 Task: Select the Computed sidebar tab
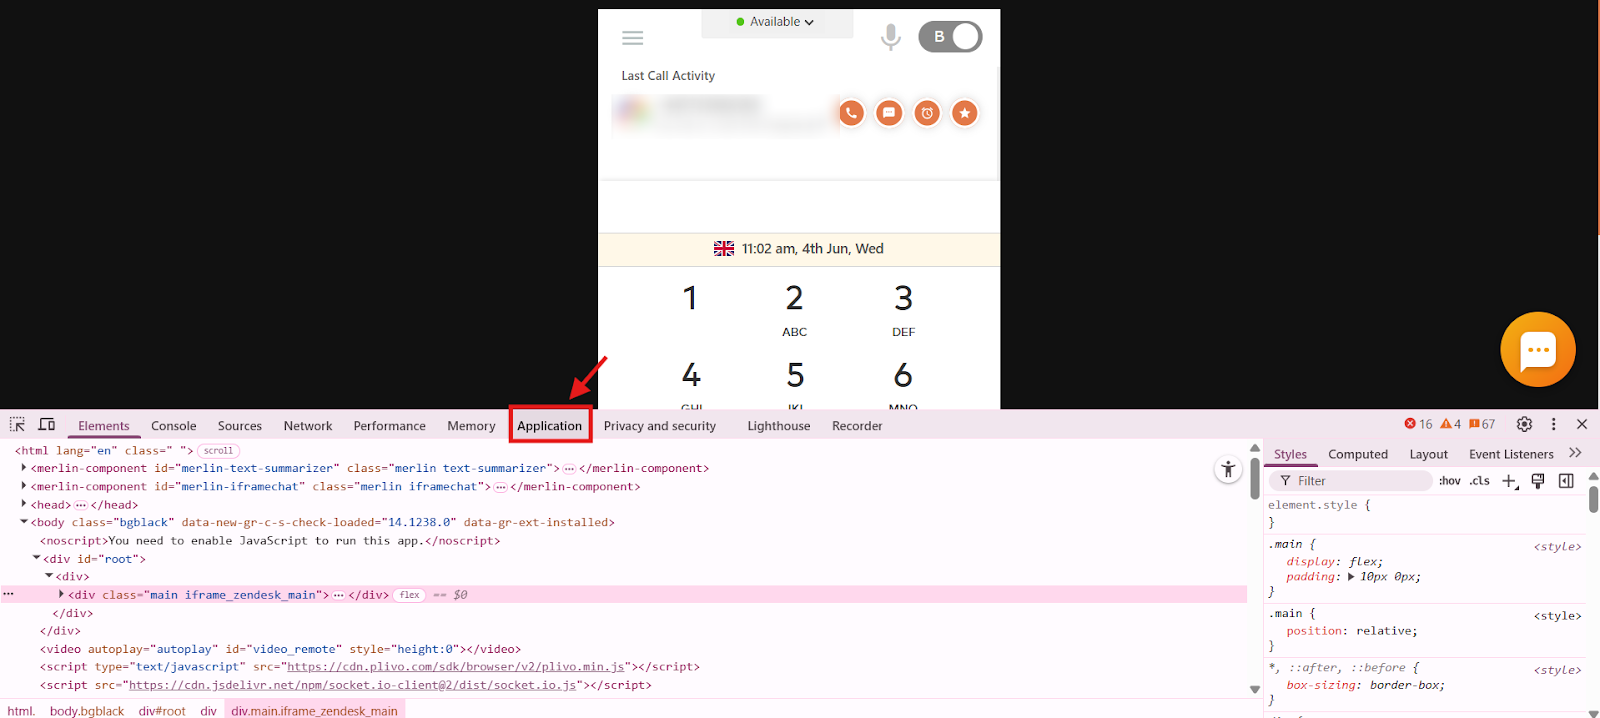click(1358, 454)
